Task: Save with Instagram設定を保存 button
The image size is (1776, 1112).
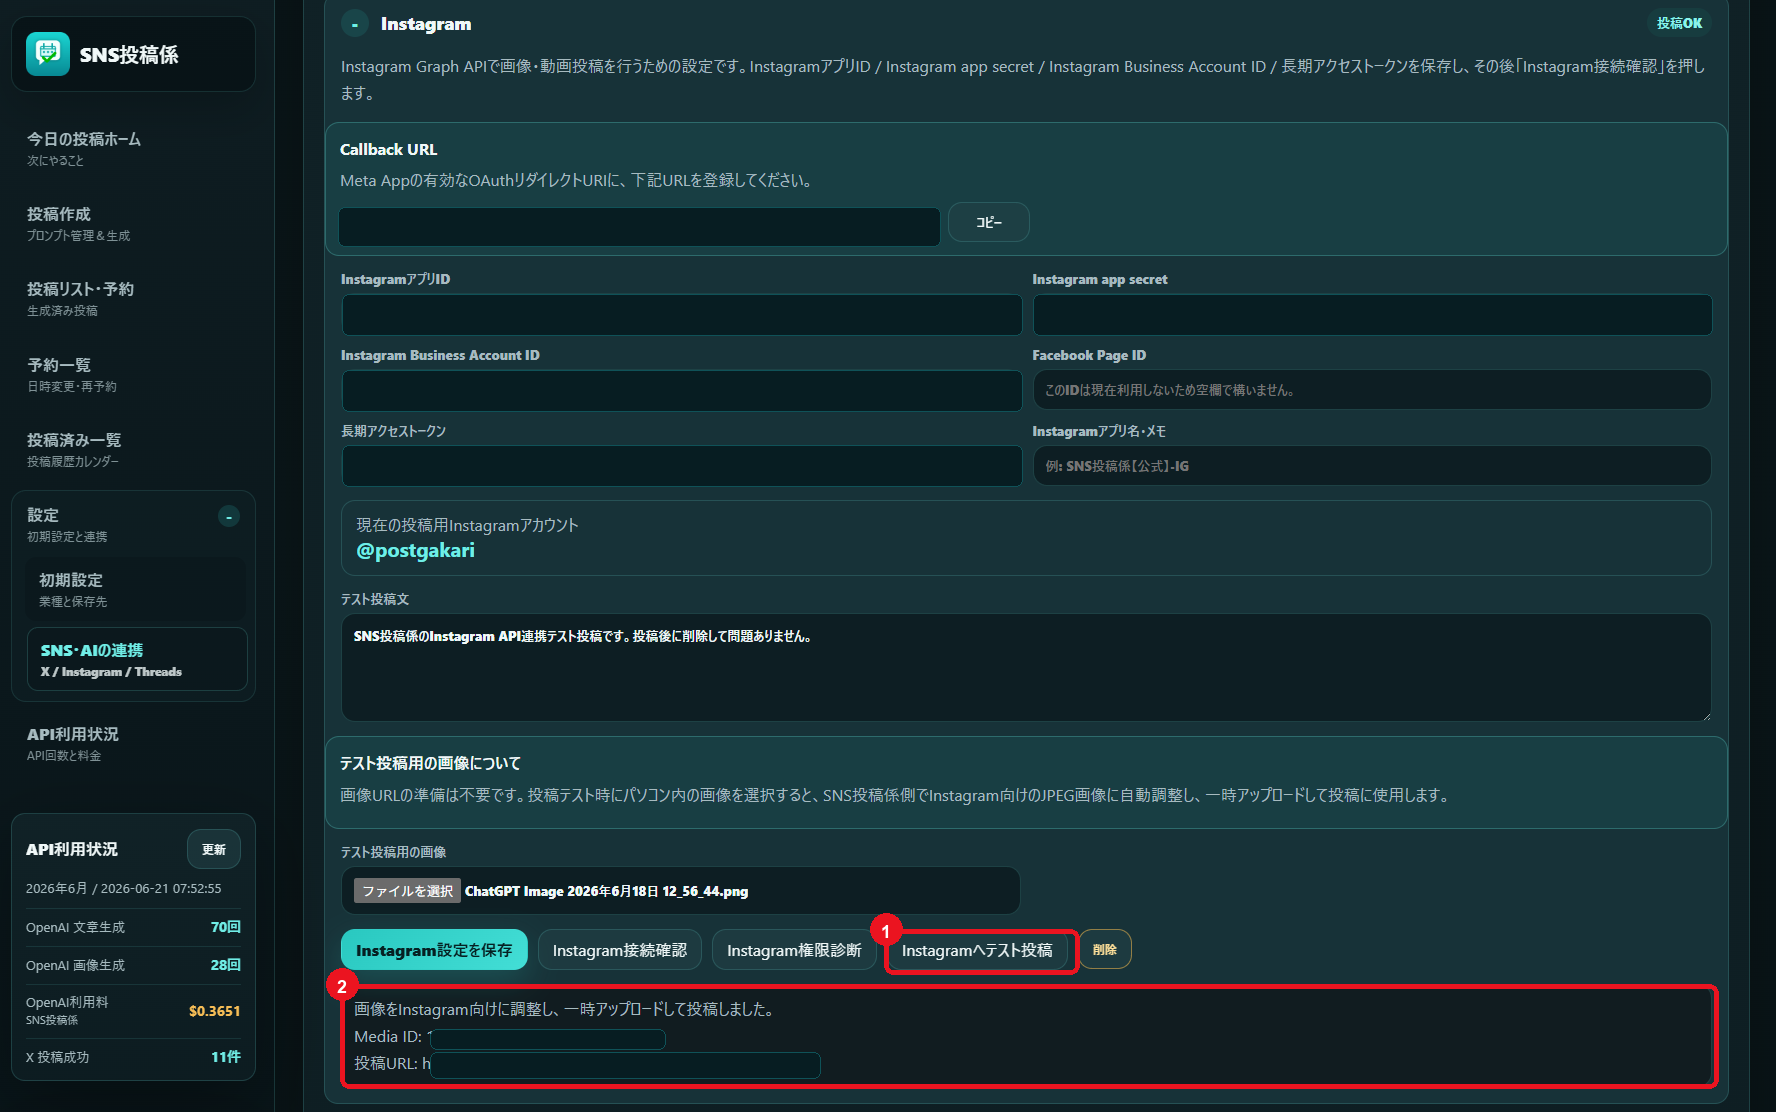Action: tap(434, 950)
